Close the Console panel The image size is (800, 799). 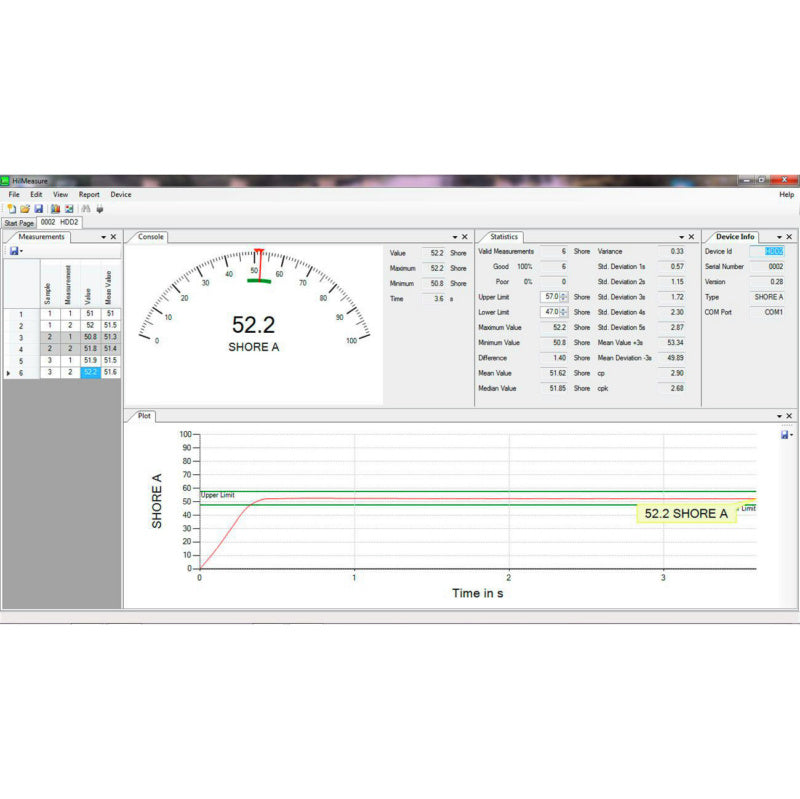[464, 237]
